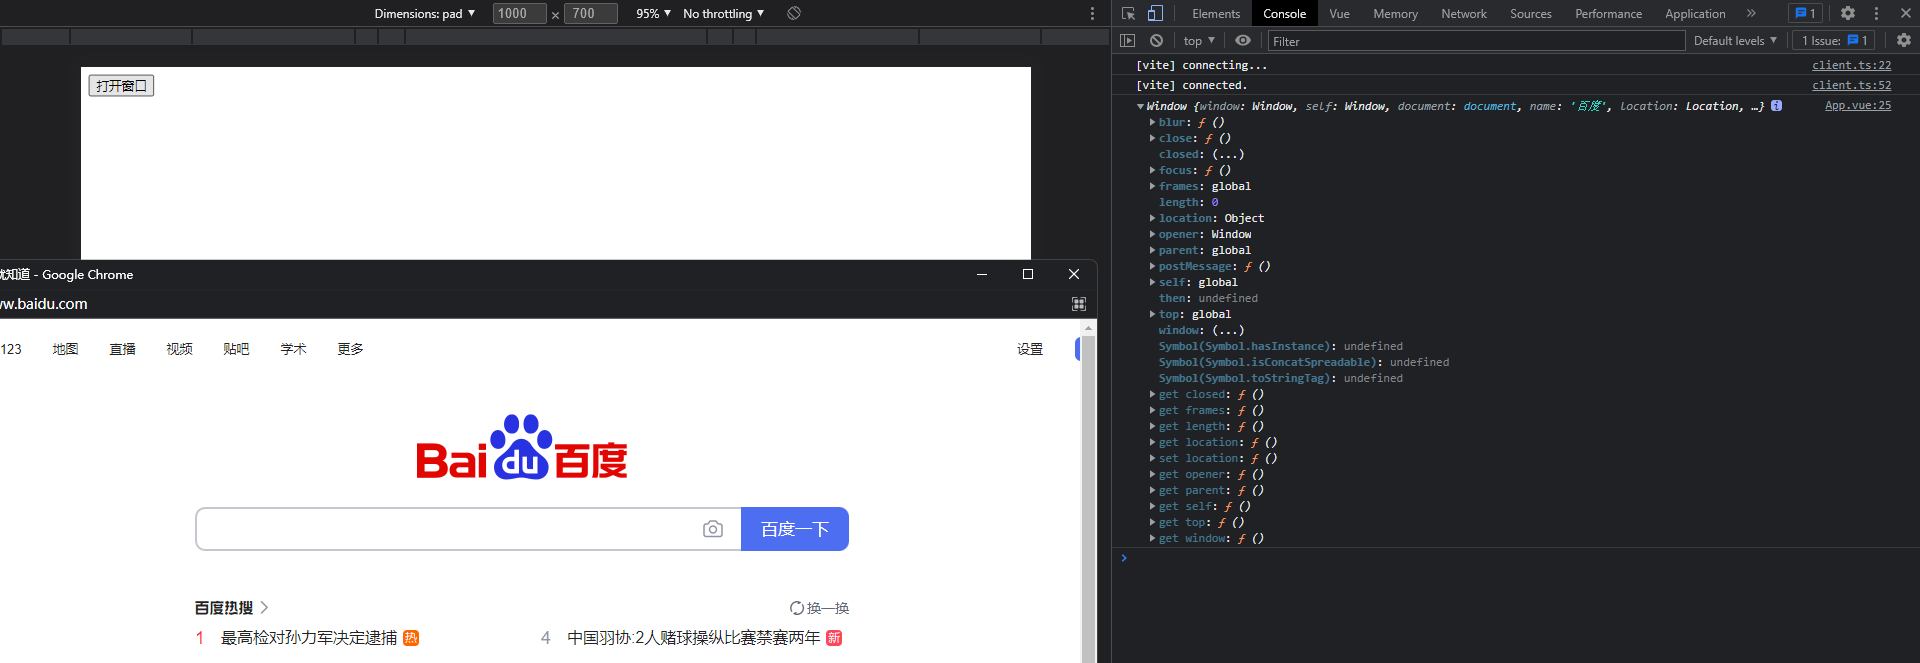Click the console prompt input line
Viewport: 1920px width, 663px height.
pos(1520,558)
